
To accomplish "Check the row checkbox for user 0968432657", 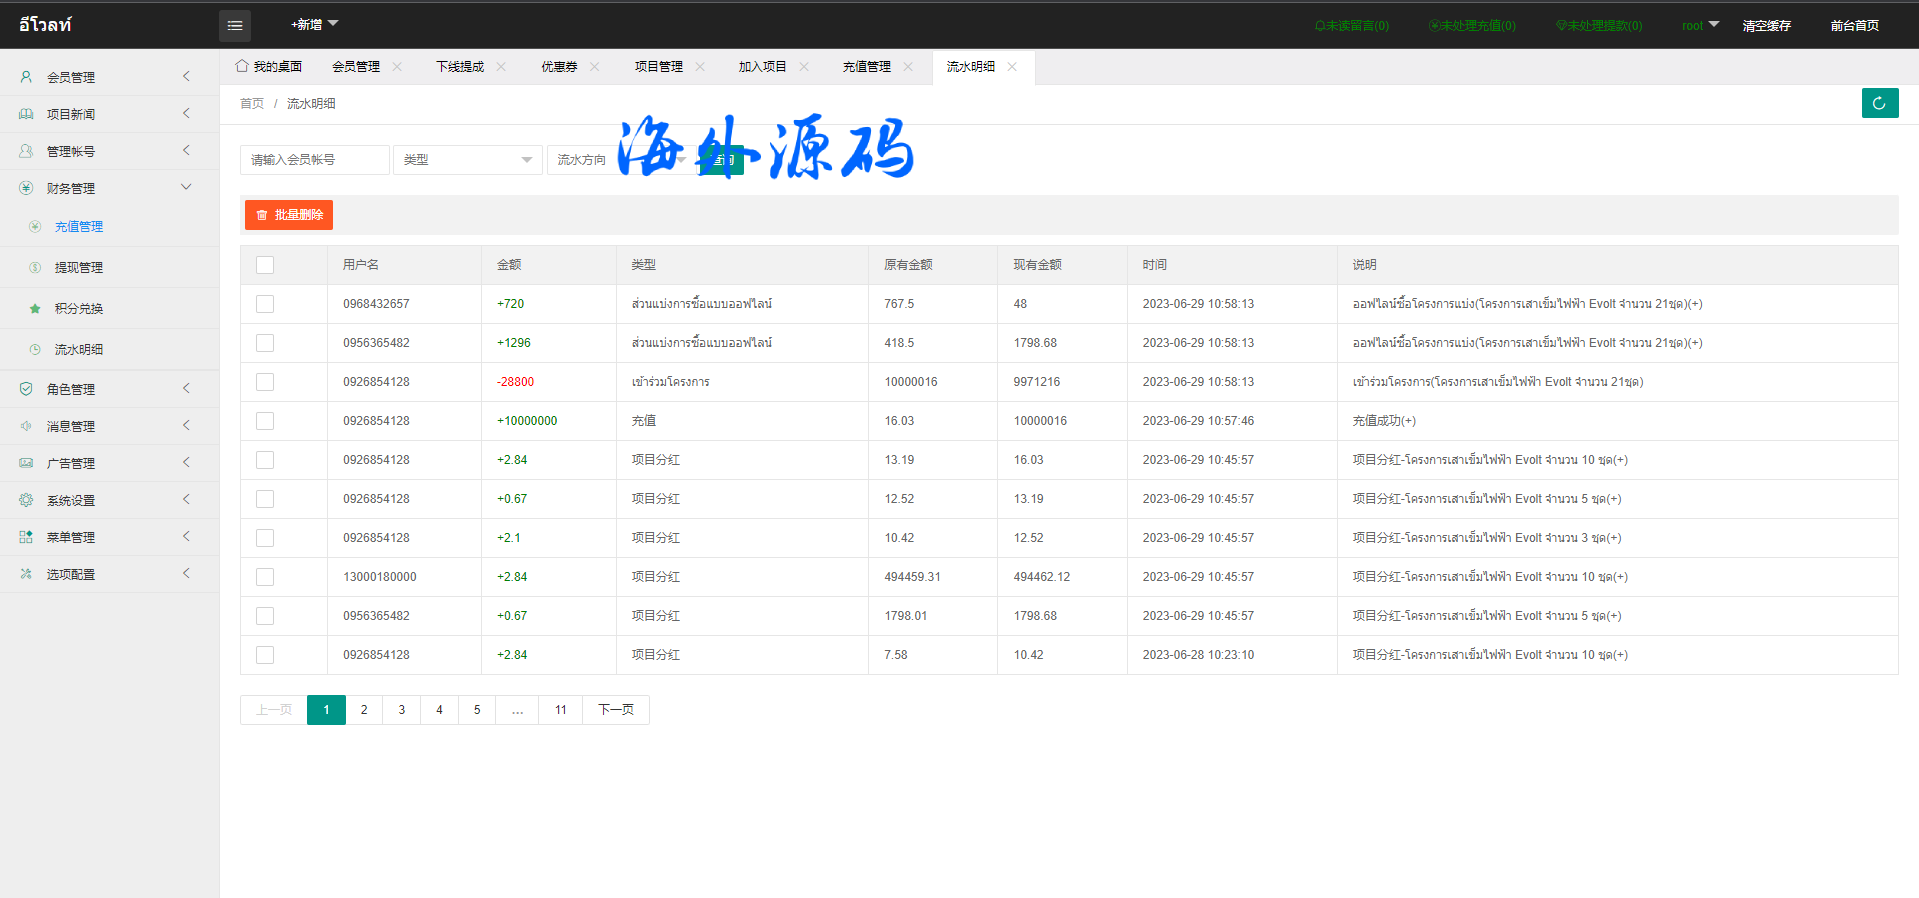I will pos(265,304).
